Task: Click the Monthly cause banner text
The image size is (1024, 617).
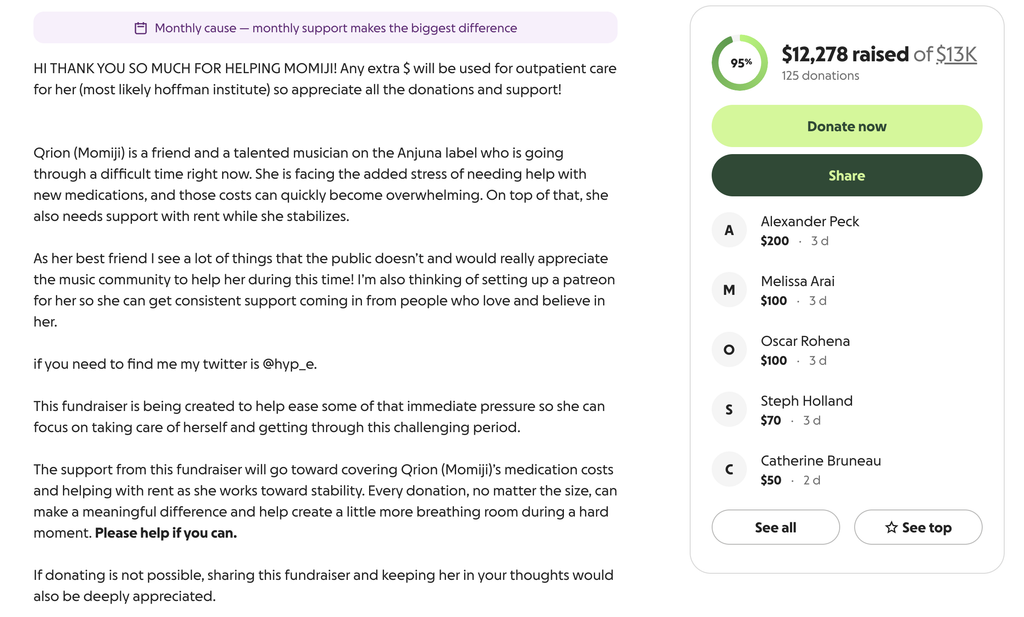Action: [x=336, y=28]
